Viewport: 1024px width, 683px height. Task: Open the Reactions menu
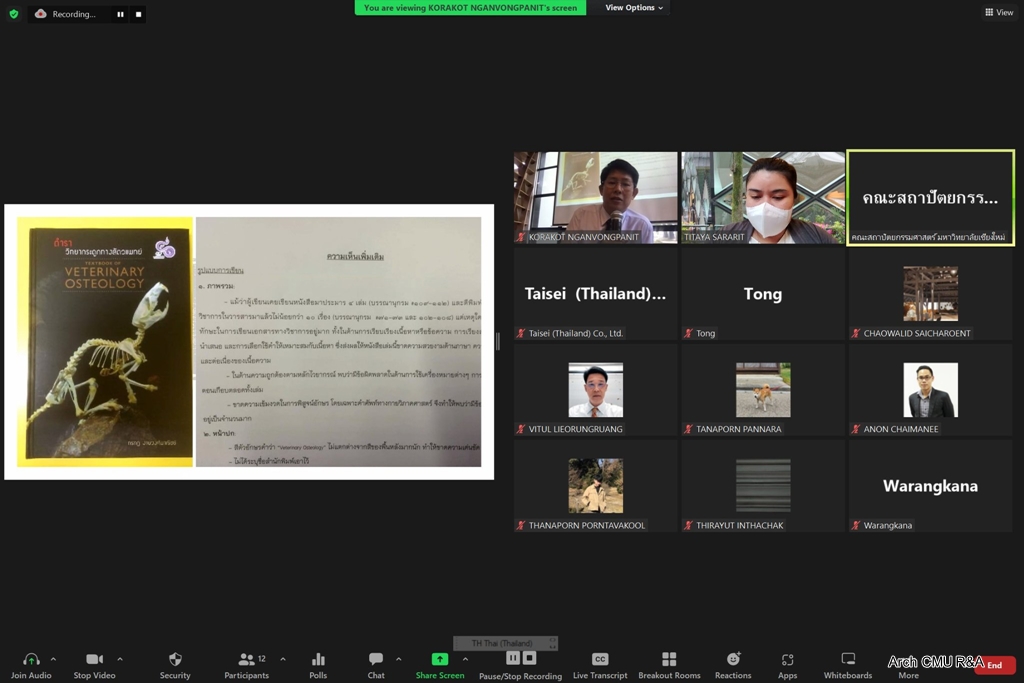point(733,665)
